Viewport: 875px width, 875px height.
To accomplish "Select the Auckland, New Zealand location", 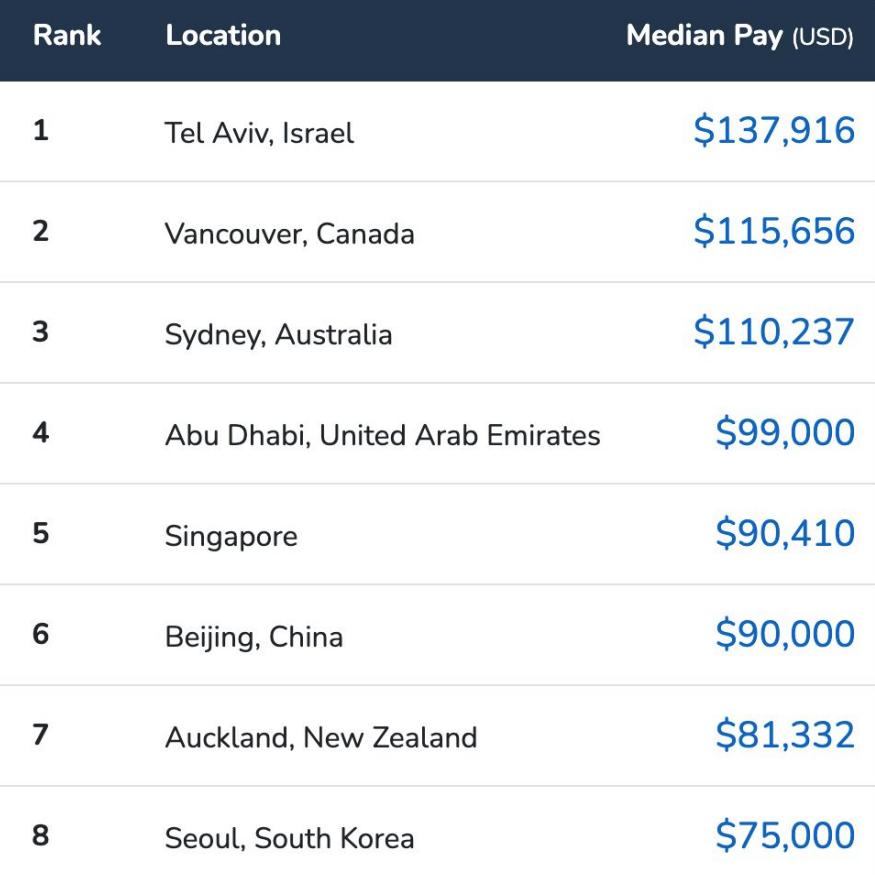I will coord(321,737).
